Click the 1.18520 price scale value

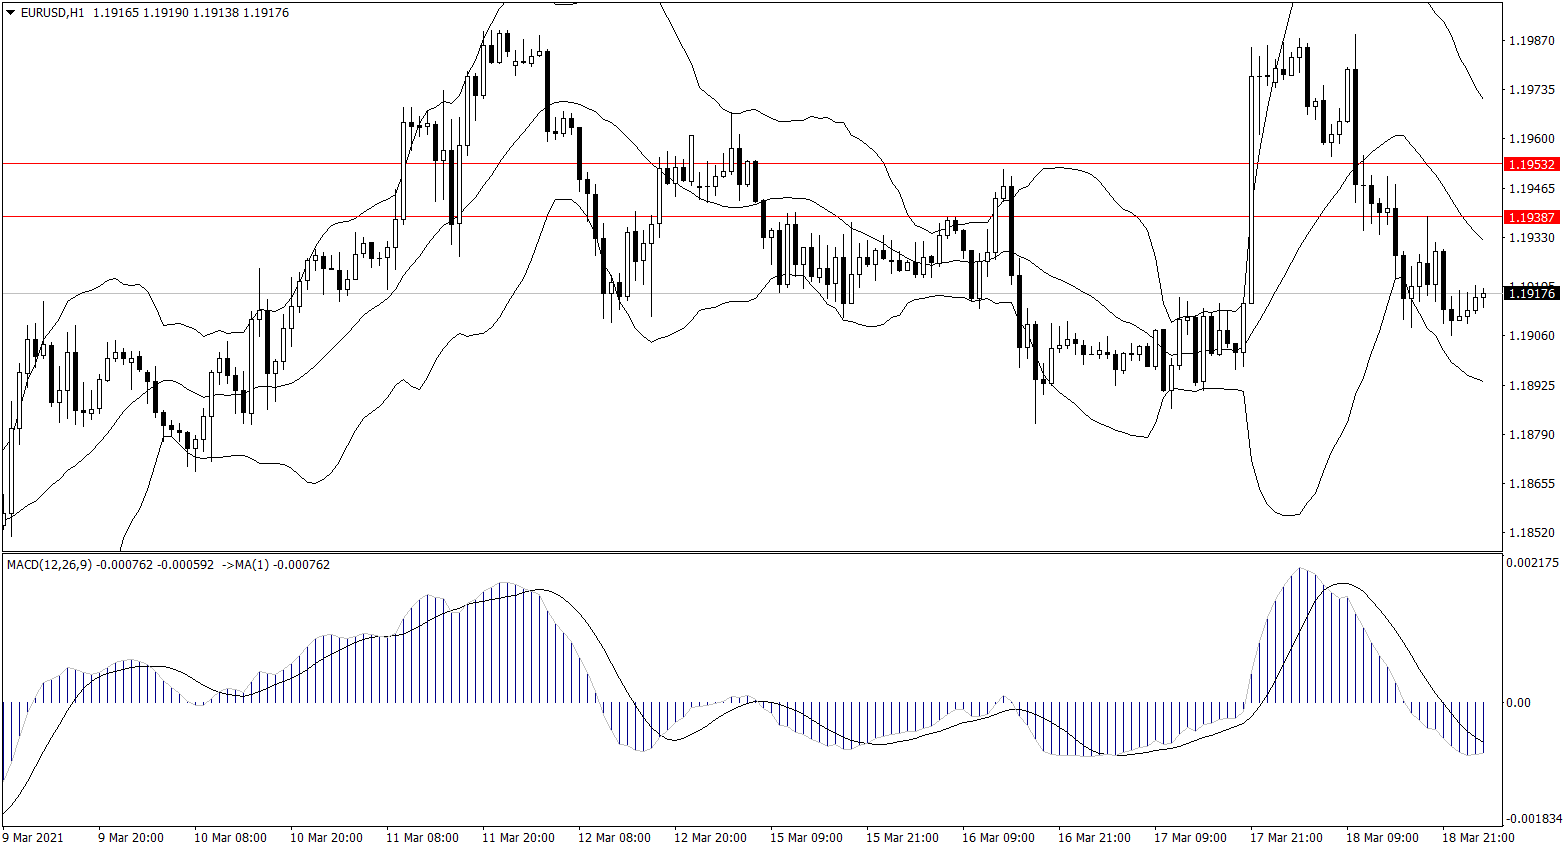(1531, 533)
